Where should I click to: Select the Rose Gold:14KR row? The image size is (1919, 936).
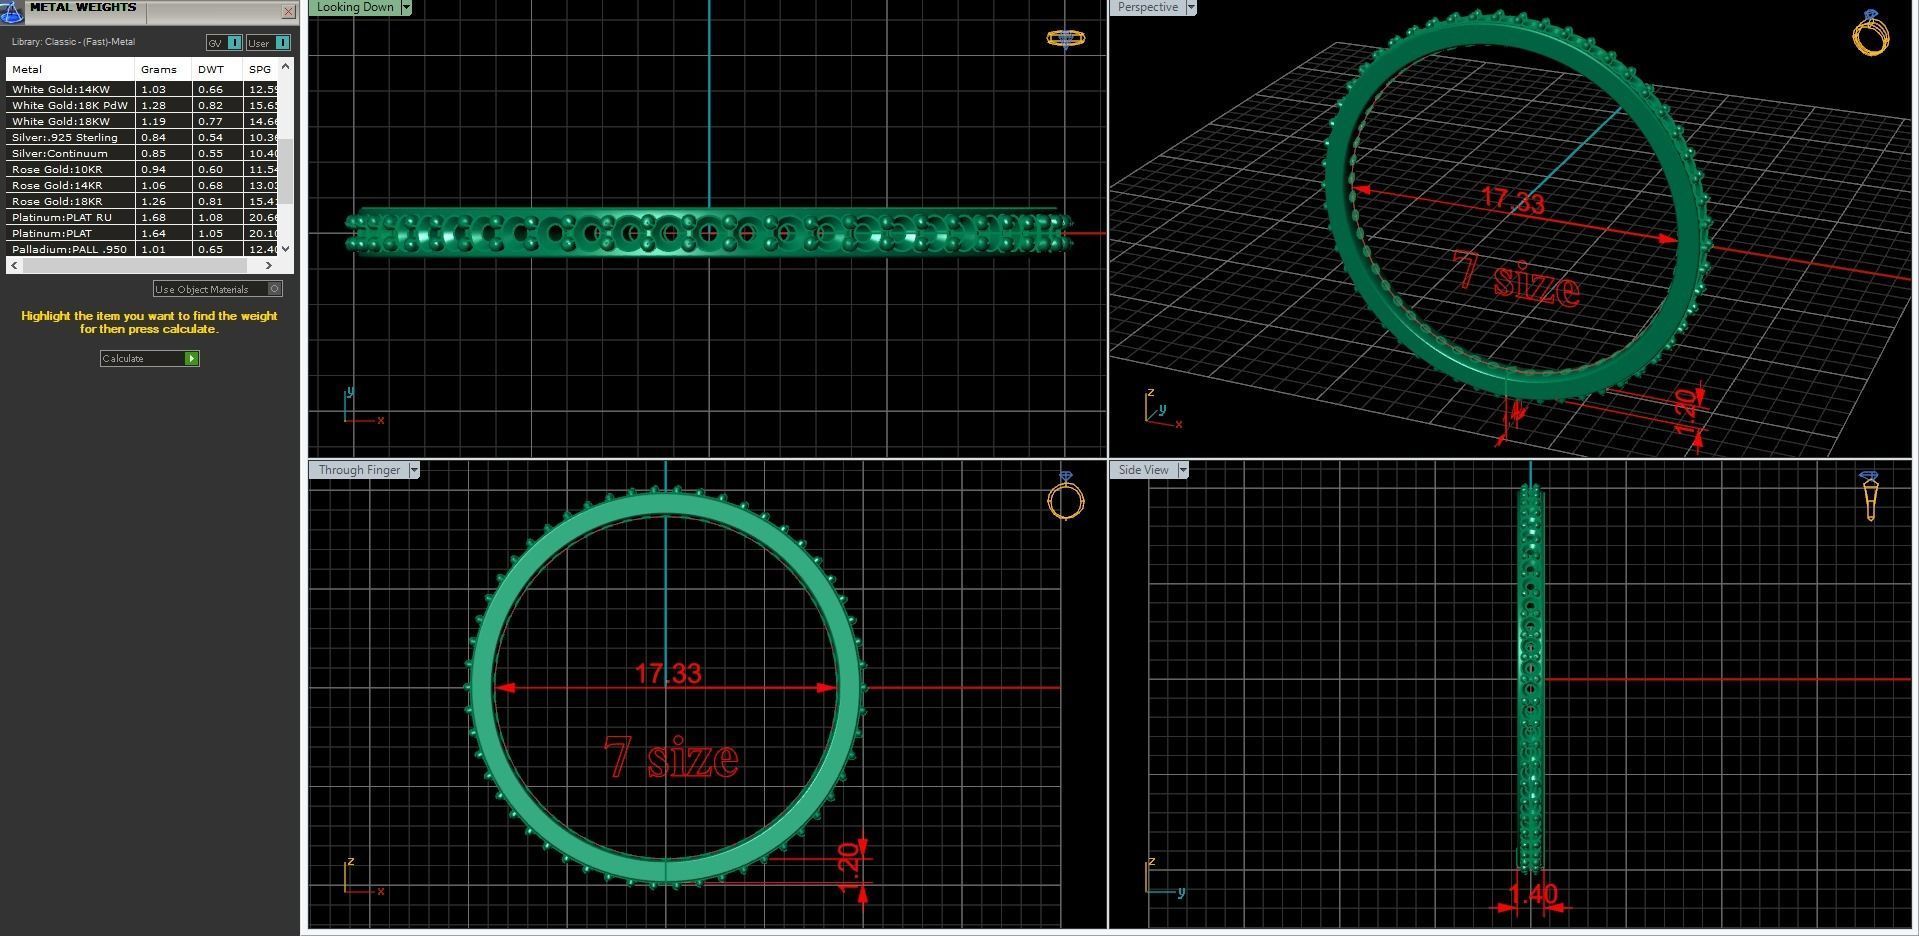point(142,185)
